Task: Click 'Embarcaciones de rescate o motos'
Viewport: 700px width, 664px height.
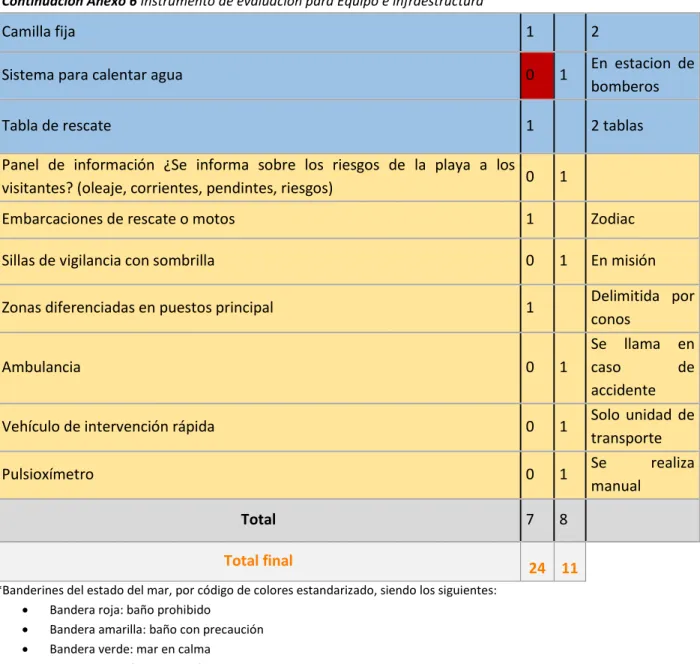Action: [x=118, y=219]
